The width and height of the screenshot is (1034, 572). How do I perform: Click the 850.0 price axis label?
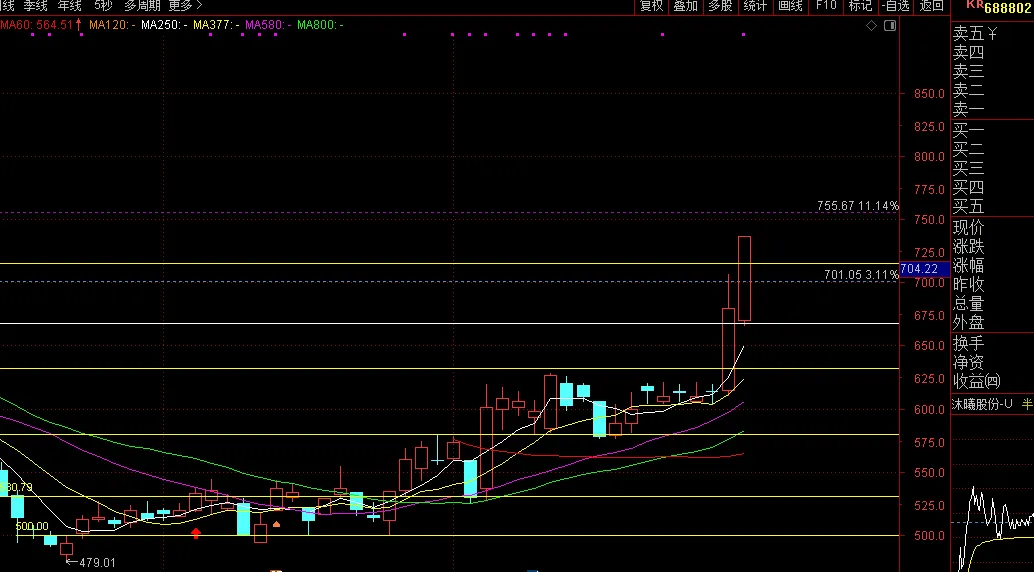click(929, 94)
